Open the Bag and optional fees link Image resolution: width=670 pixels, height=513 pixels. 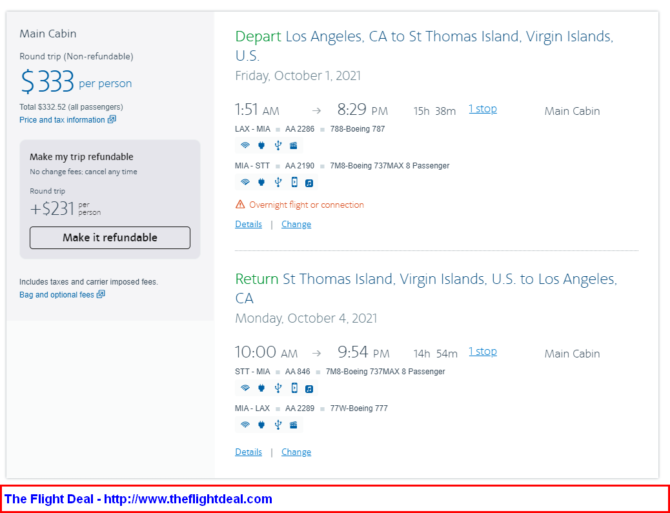click(62, 295)
